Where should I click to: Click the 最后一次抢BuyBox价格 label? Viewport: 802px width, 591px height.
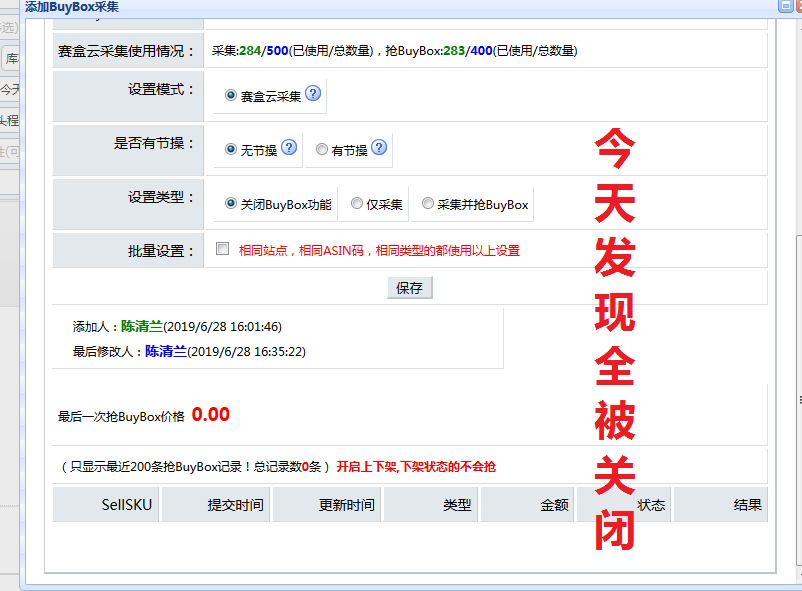(121, 417)
